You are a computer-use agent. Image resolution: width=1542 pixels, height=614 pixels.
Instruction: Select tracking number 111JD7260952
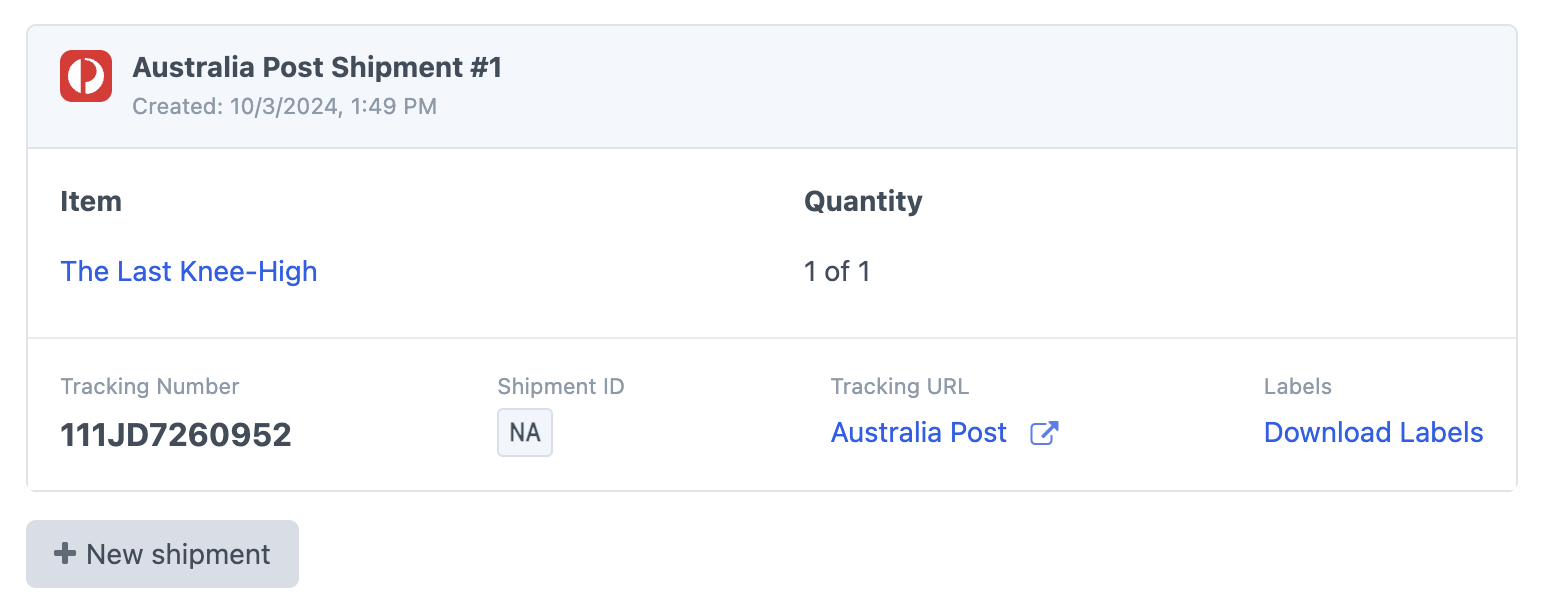coord(176,435)
